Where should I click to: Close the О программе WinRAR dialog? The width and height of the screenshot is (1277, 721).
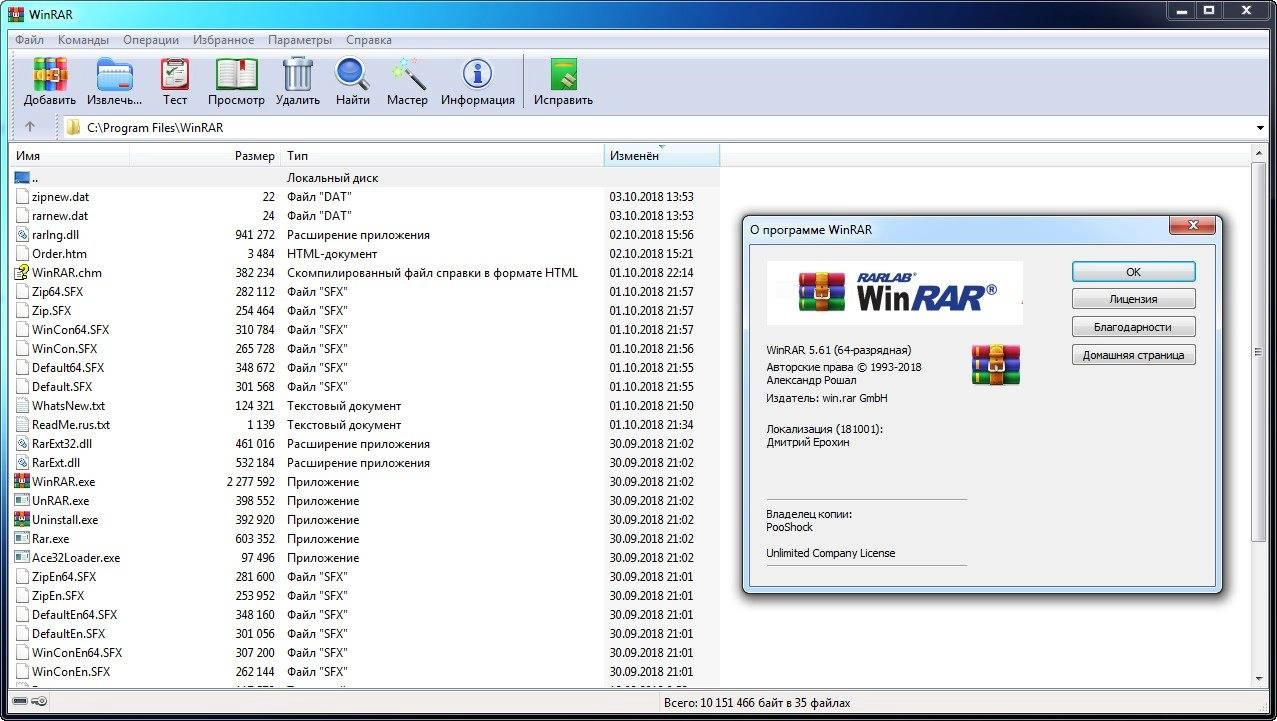click(x=1192, y=227)
